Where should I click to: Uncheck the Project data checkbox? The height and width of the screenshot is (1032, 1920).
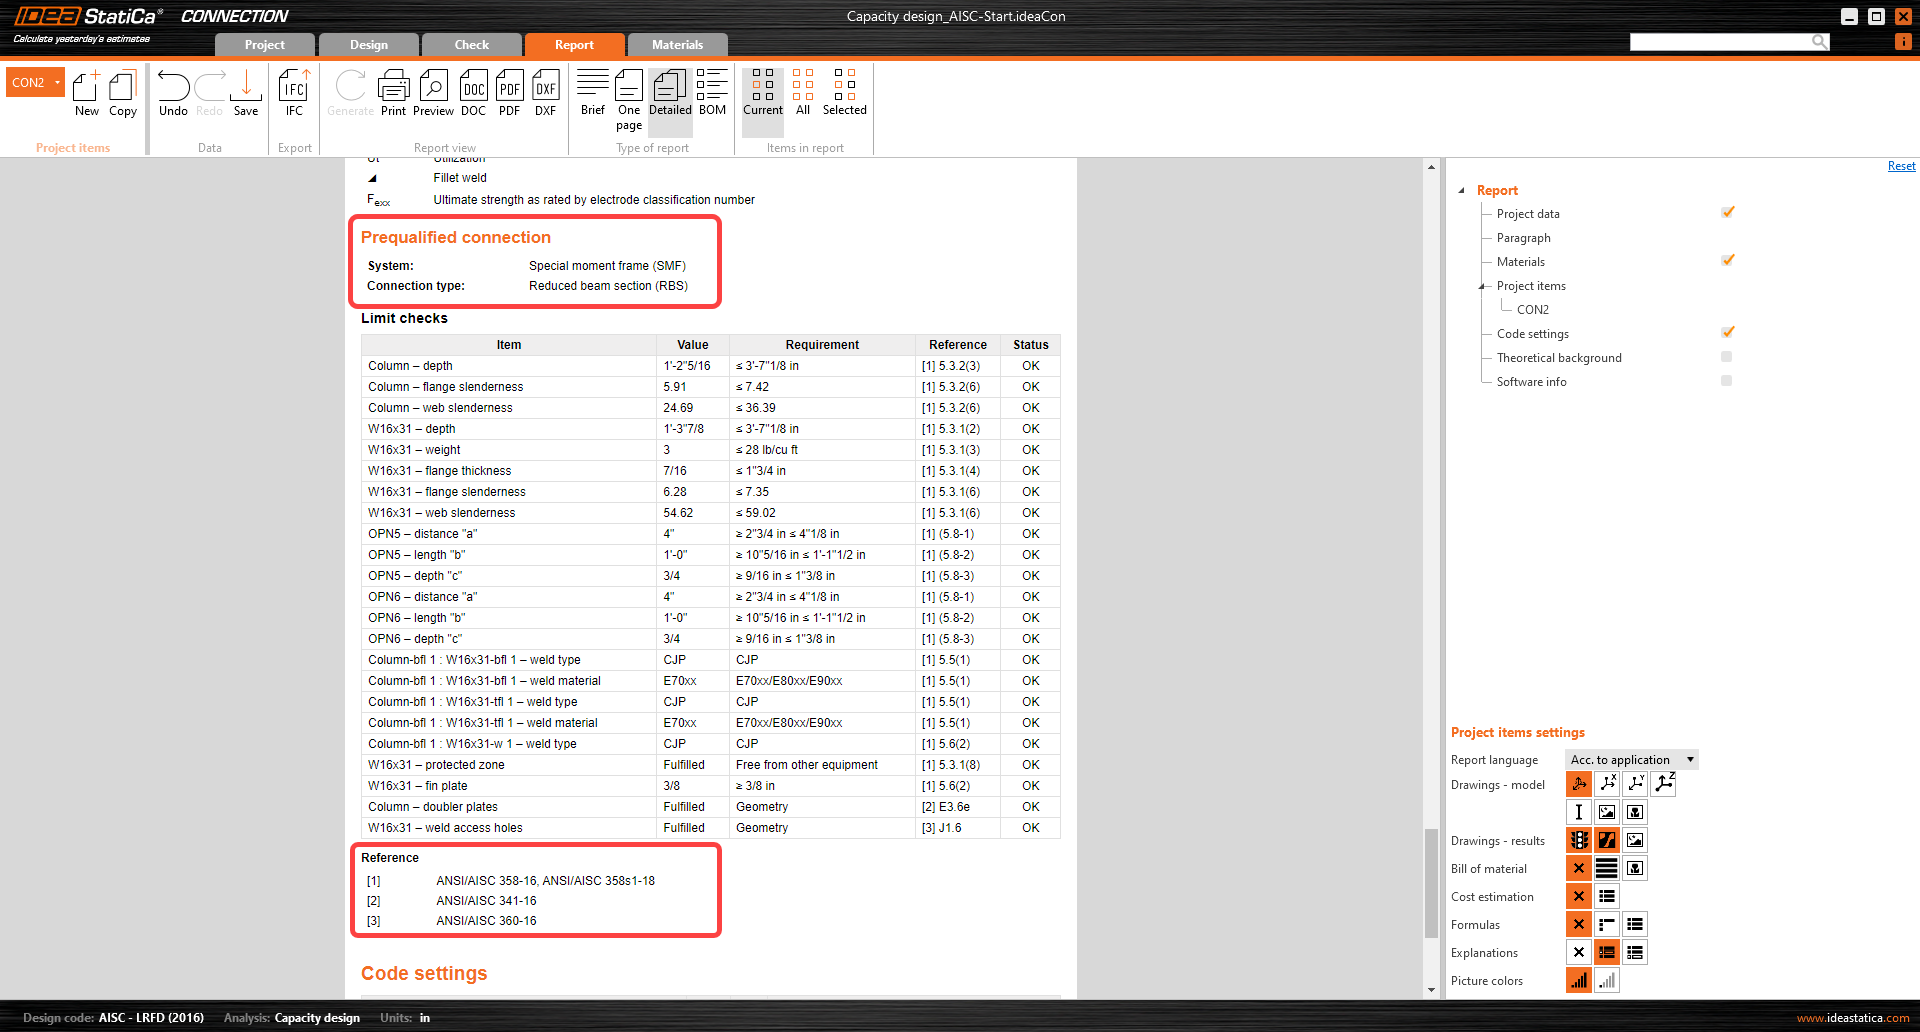tap(1727, 213)
